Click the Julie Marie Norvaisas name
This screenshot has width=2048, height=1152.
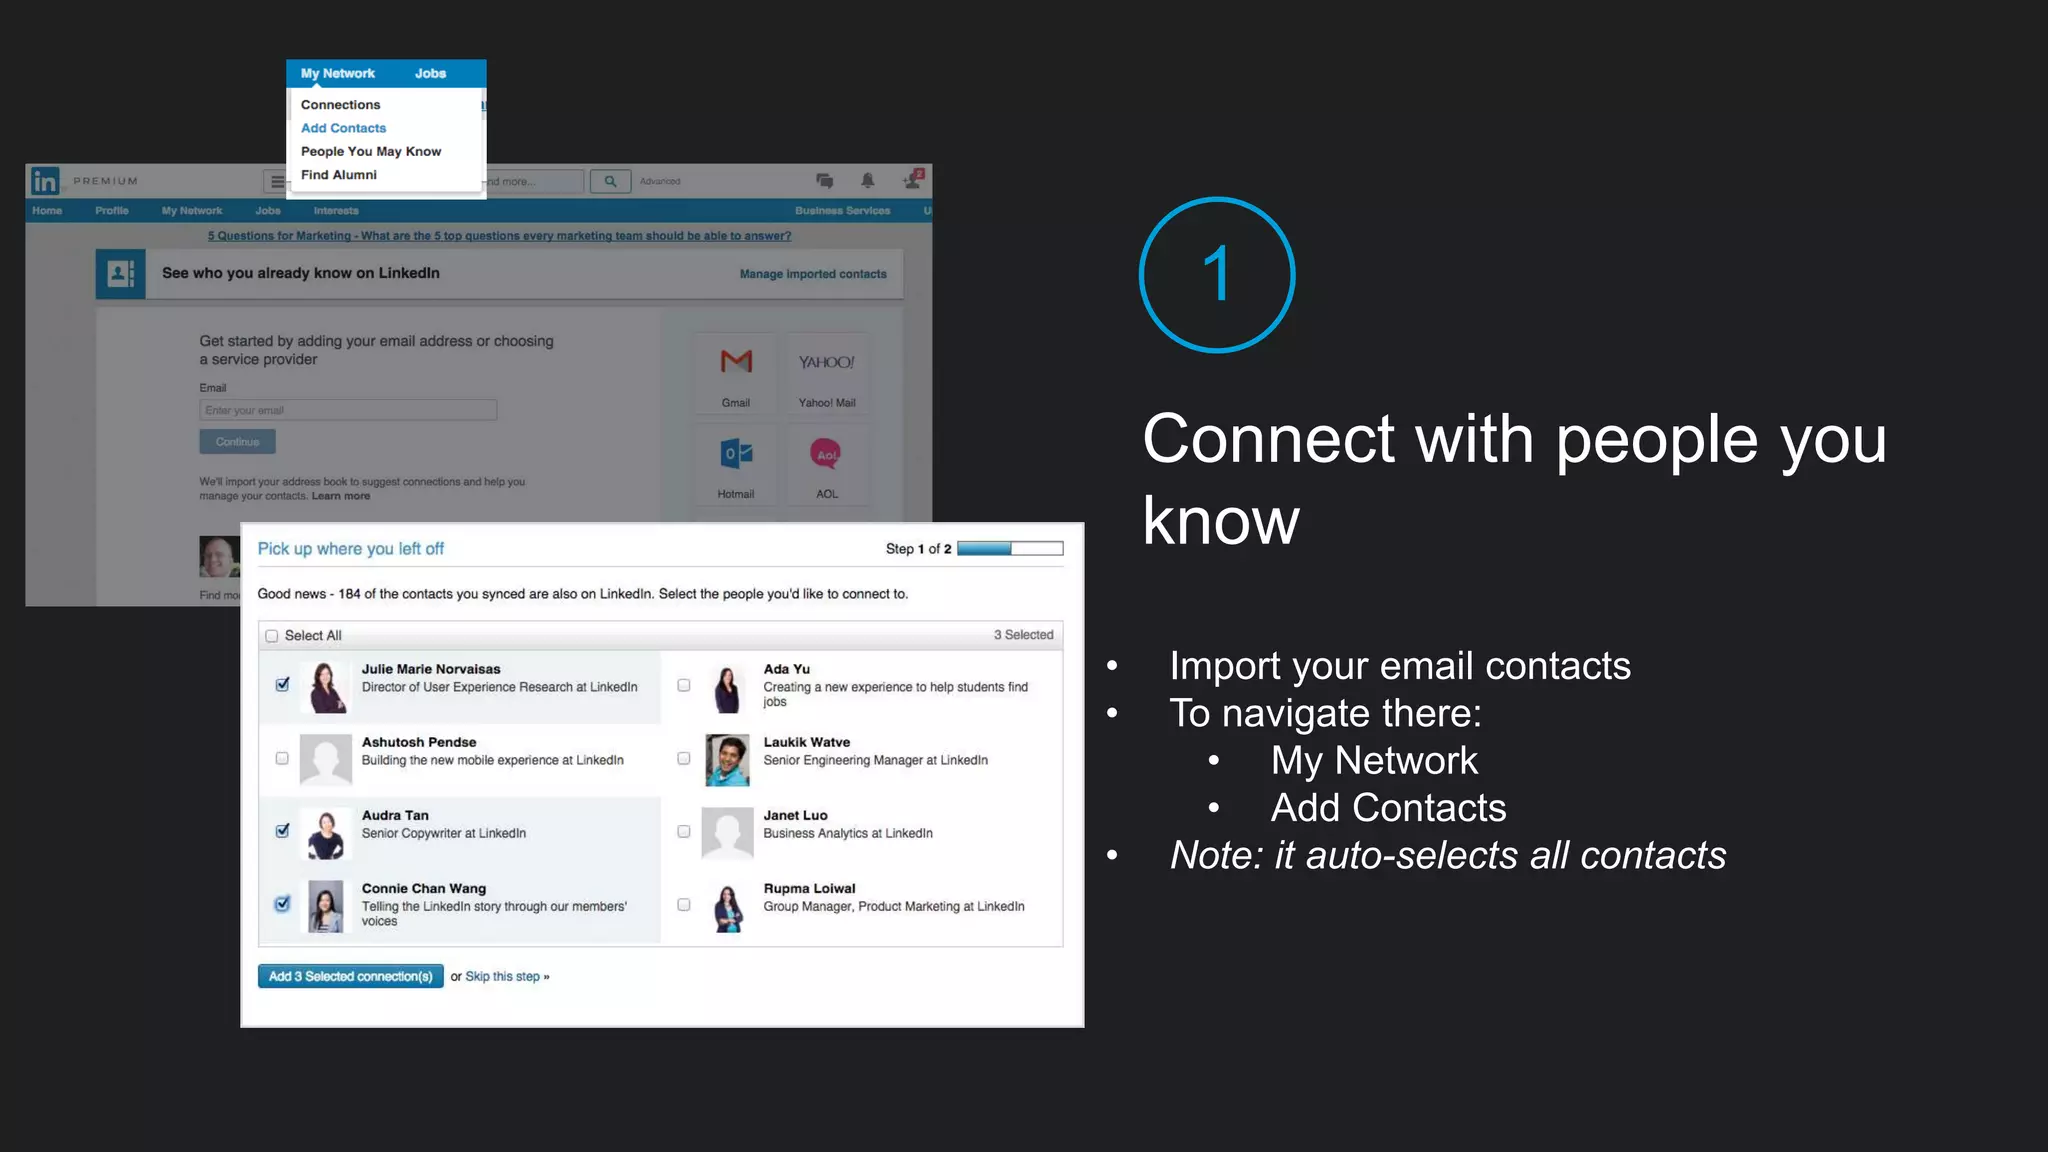point(431,670)
